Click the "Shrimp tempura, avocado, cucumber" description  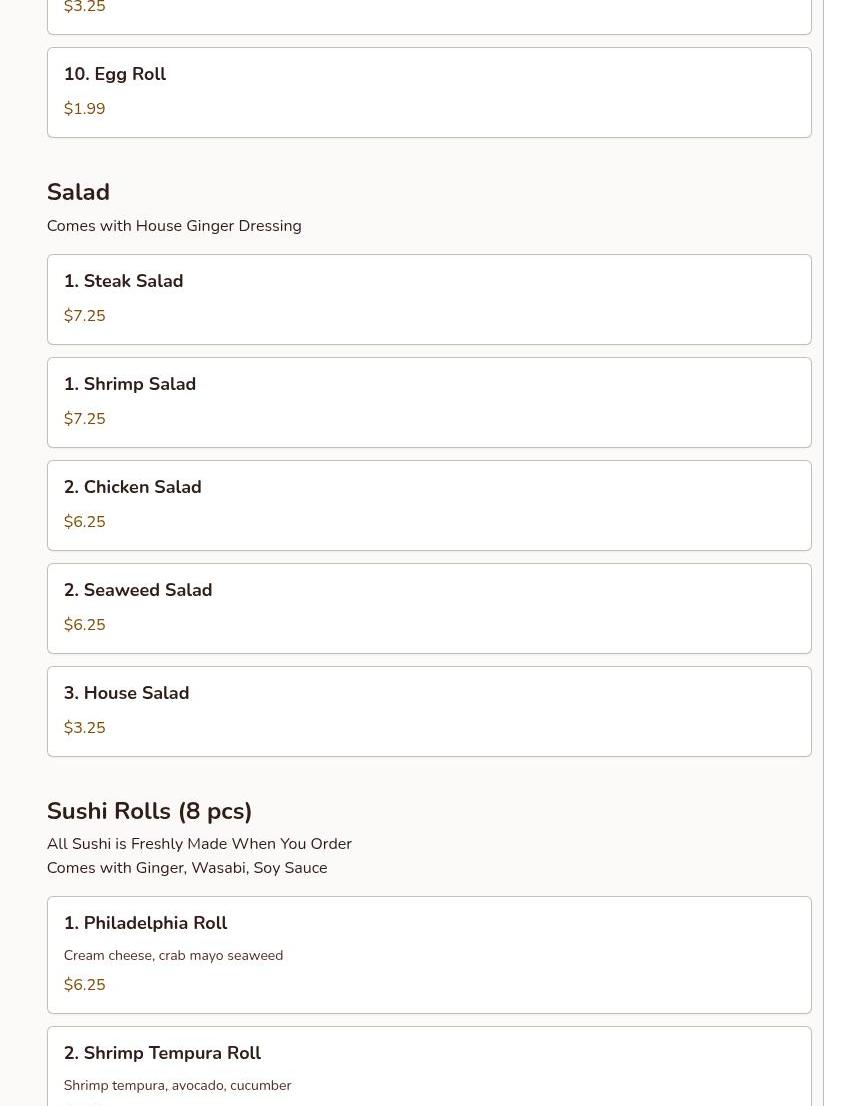click(177, 1085)
